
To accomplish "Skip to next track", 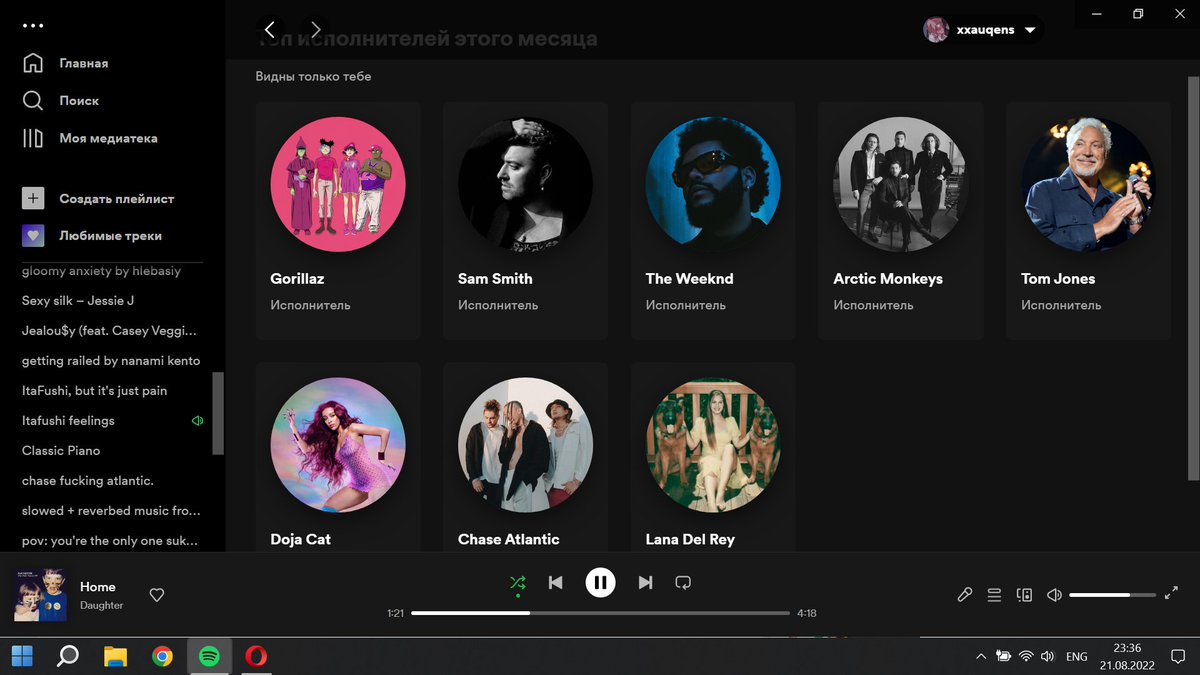I will (645, 582).
